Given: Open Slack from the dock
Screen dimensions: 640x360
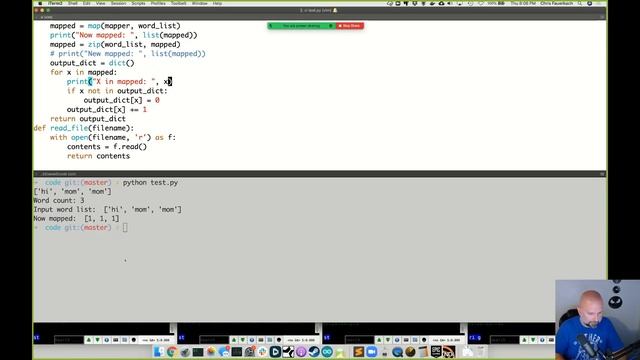Looking at the screenshot, I should (262, 351).
